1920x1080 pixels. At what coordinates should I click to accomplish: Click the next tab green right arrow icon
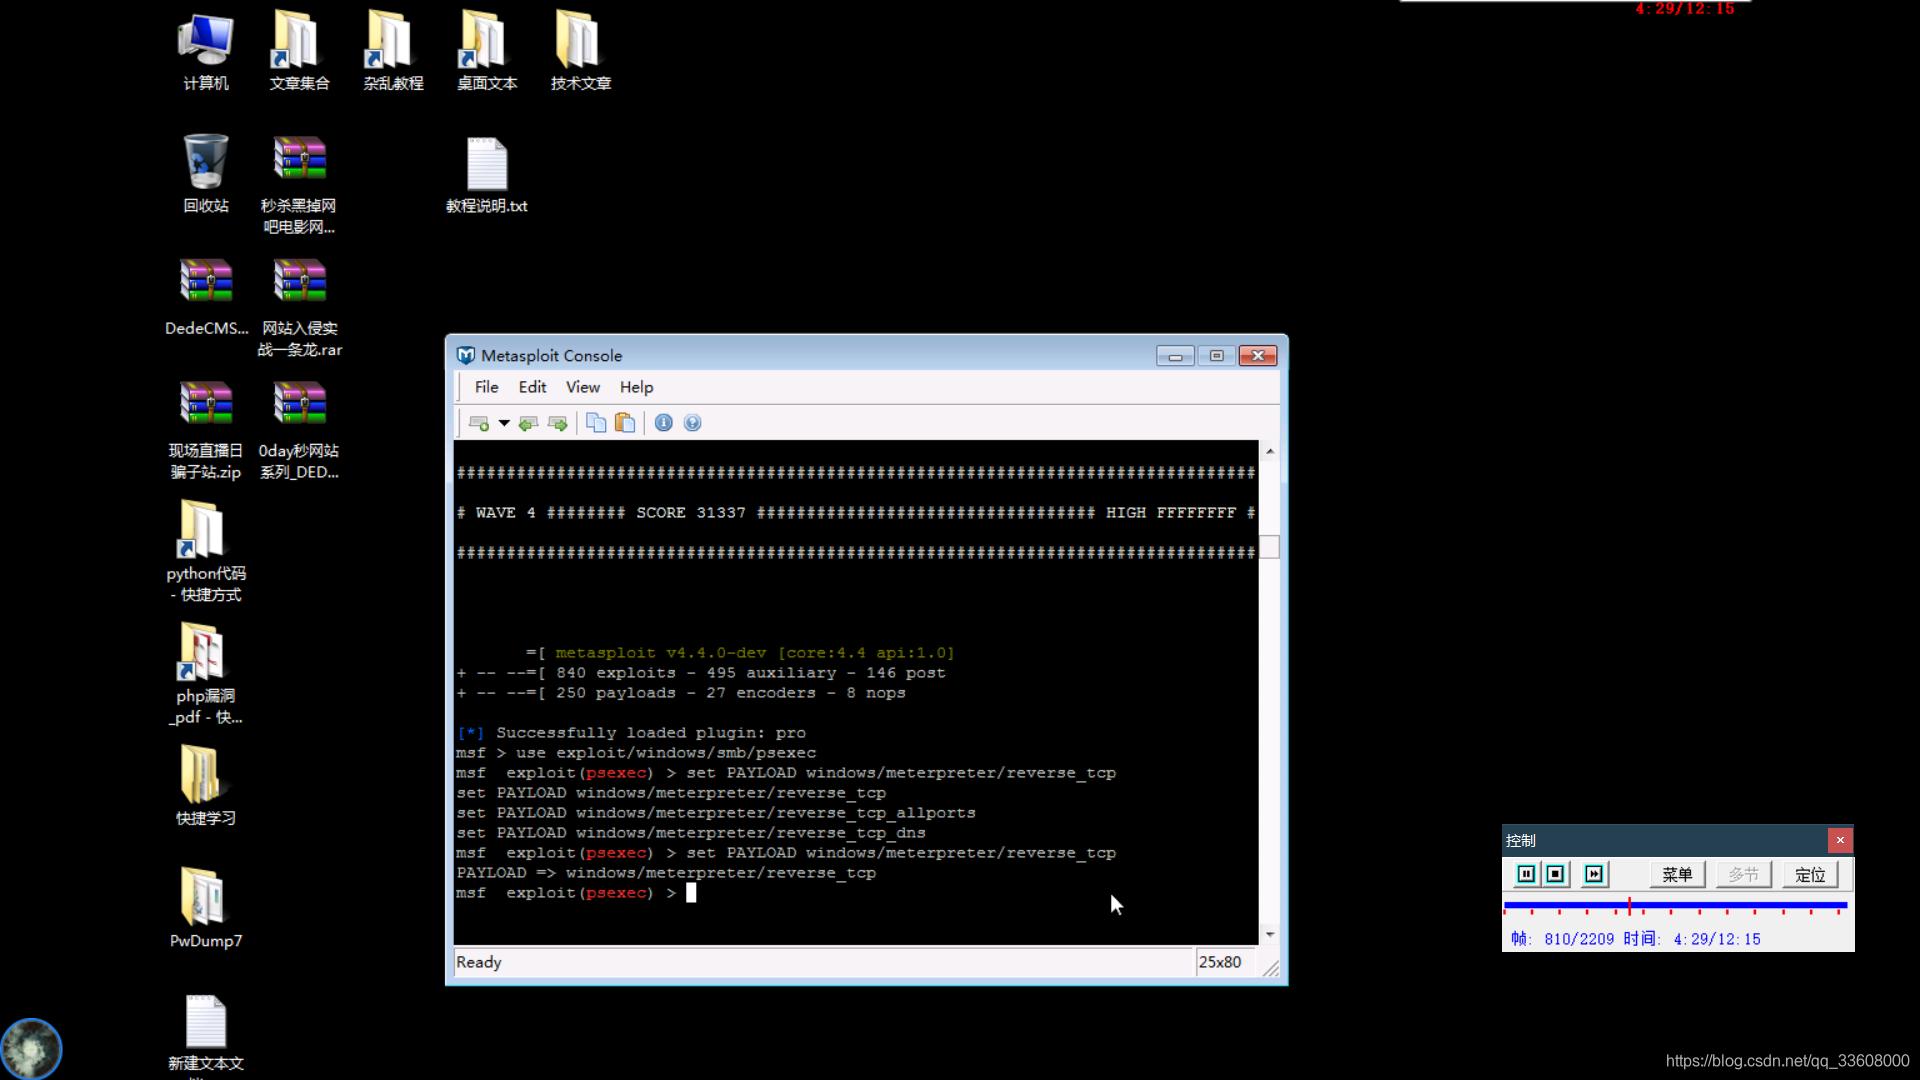558,423
